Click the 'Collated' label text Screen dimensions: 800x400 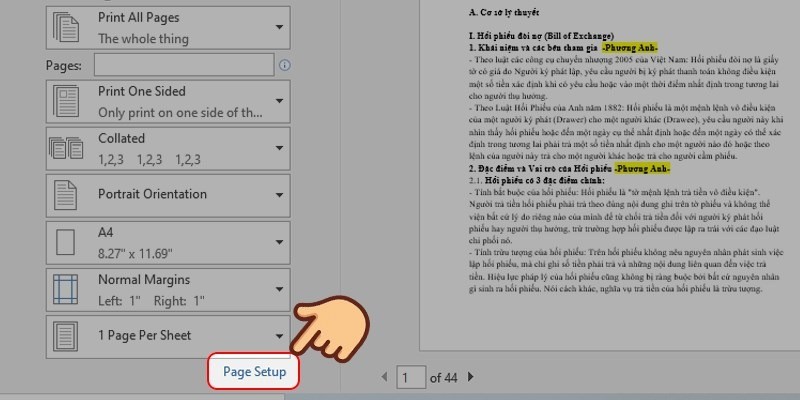(121, 138)
